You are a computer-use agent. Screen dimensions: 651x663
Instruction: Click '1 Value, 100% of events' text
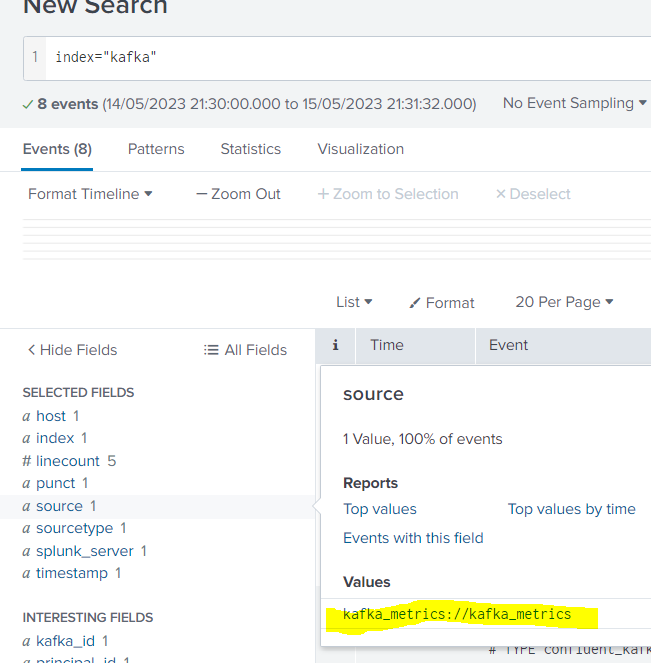[x=423, y=439]
